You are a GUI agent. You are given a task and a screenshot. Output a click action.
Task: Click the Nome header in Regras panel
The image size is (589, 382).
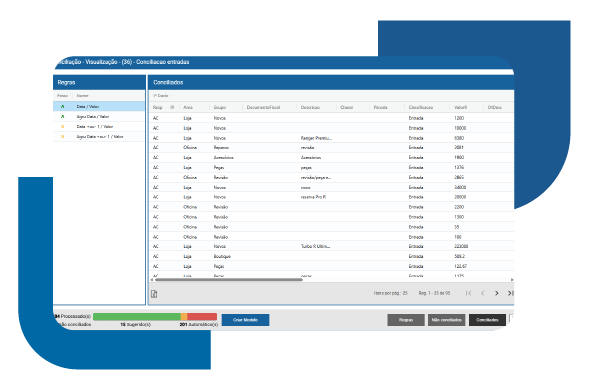[x=83, y=96]
